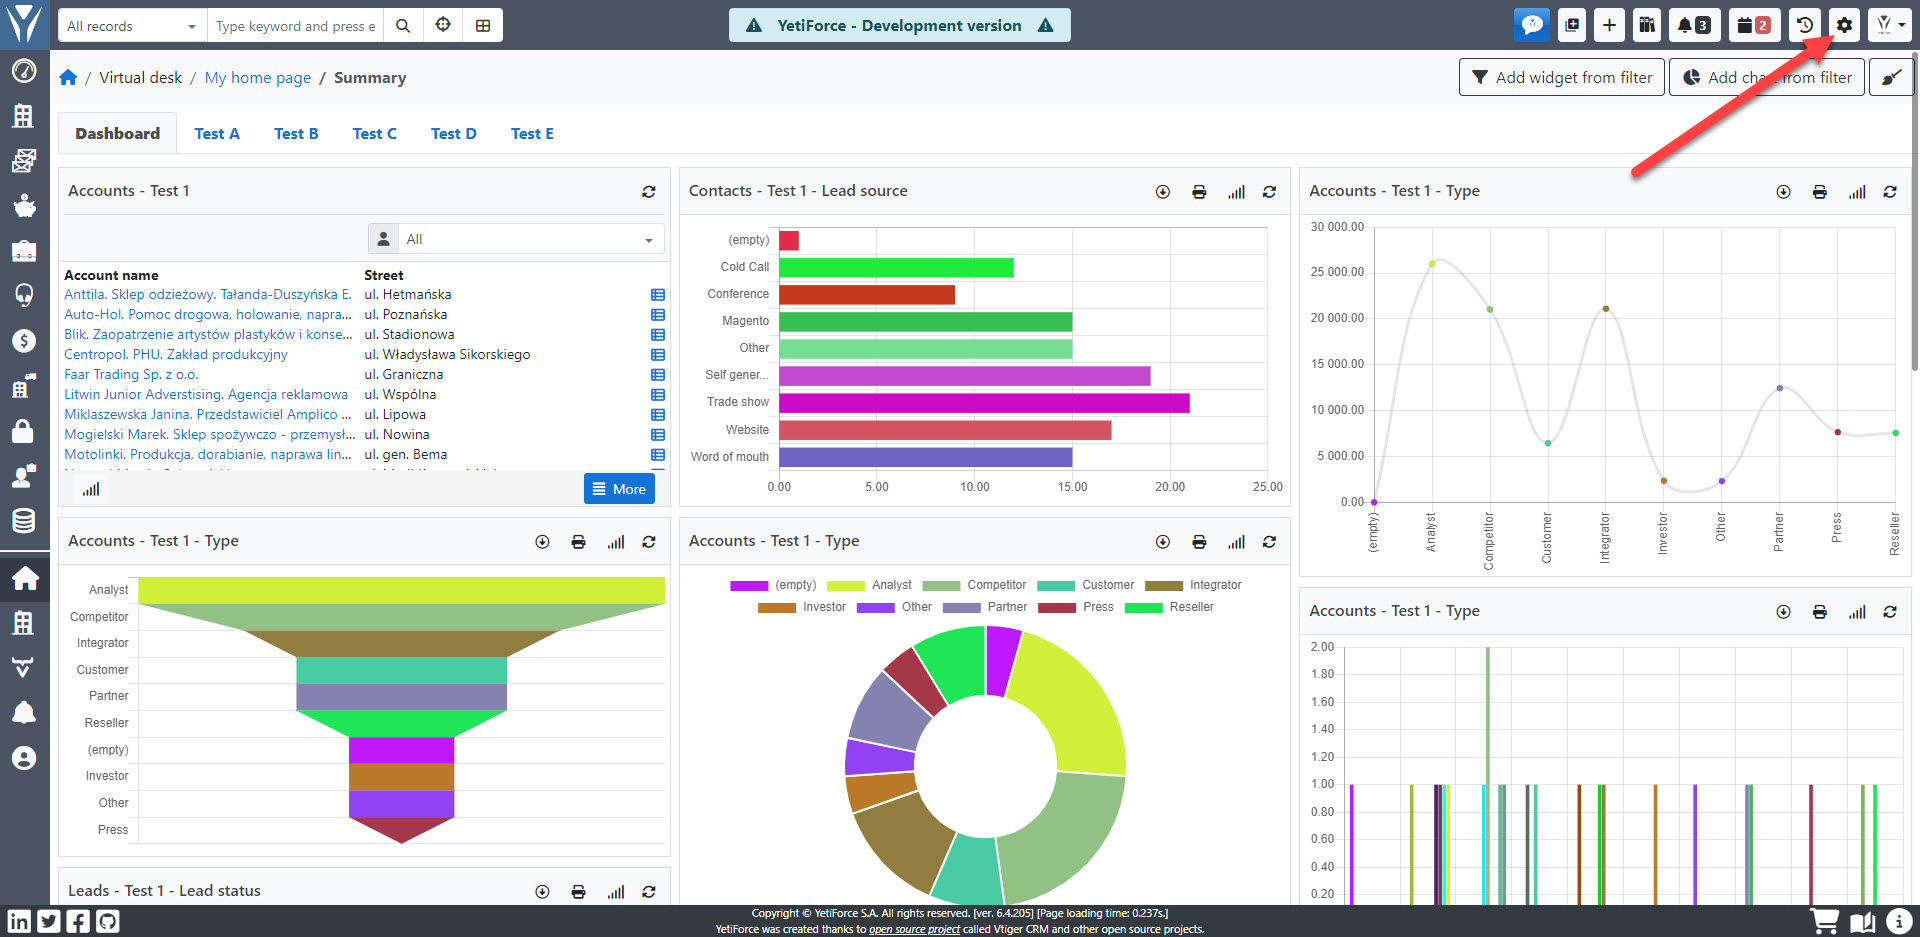Open the shopping cart footer icon
The image size is (1920, 937).
pyautogui.click(x=1825, y=921)
